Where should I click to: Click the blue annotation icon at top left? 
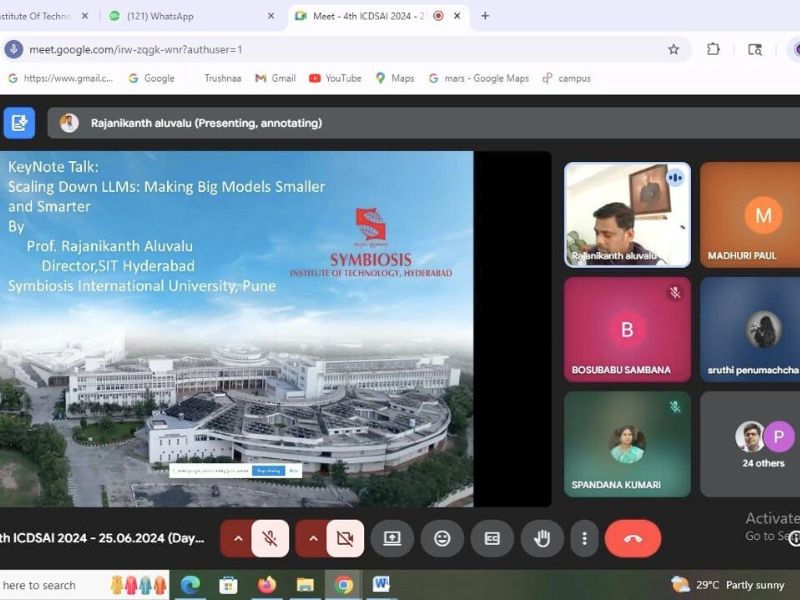pyautogui.click(x=18, y=123)
